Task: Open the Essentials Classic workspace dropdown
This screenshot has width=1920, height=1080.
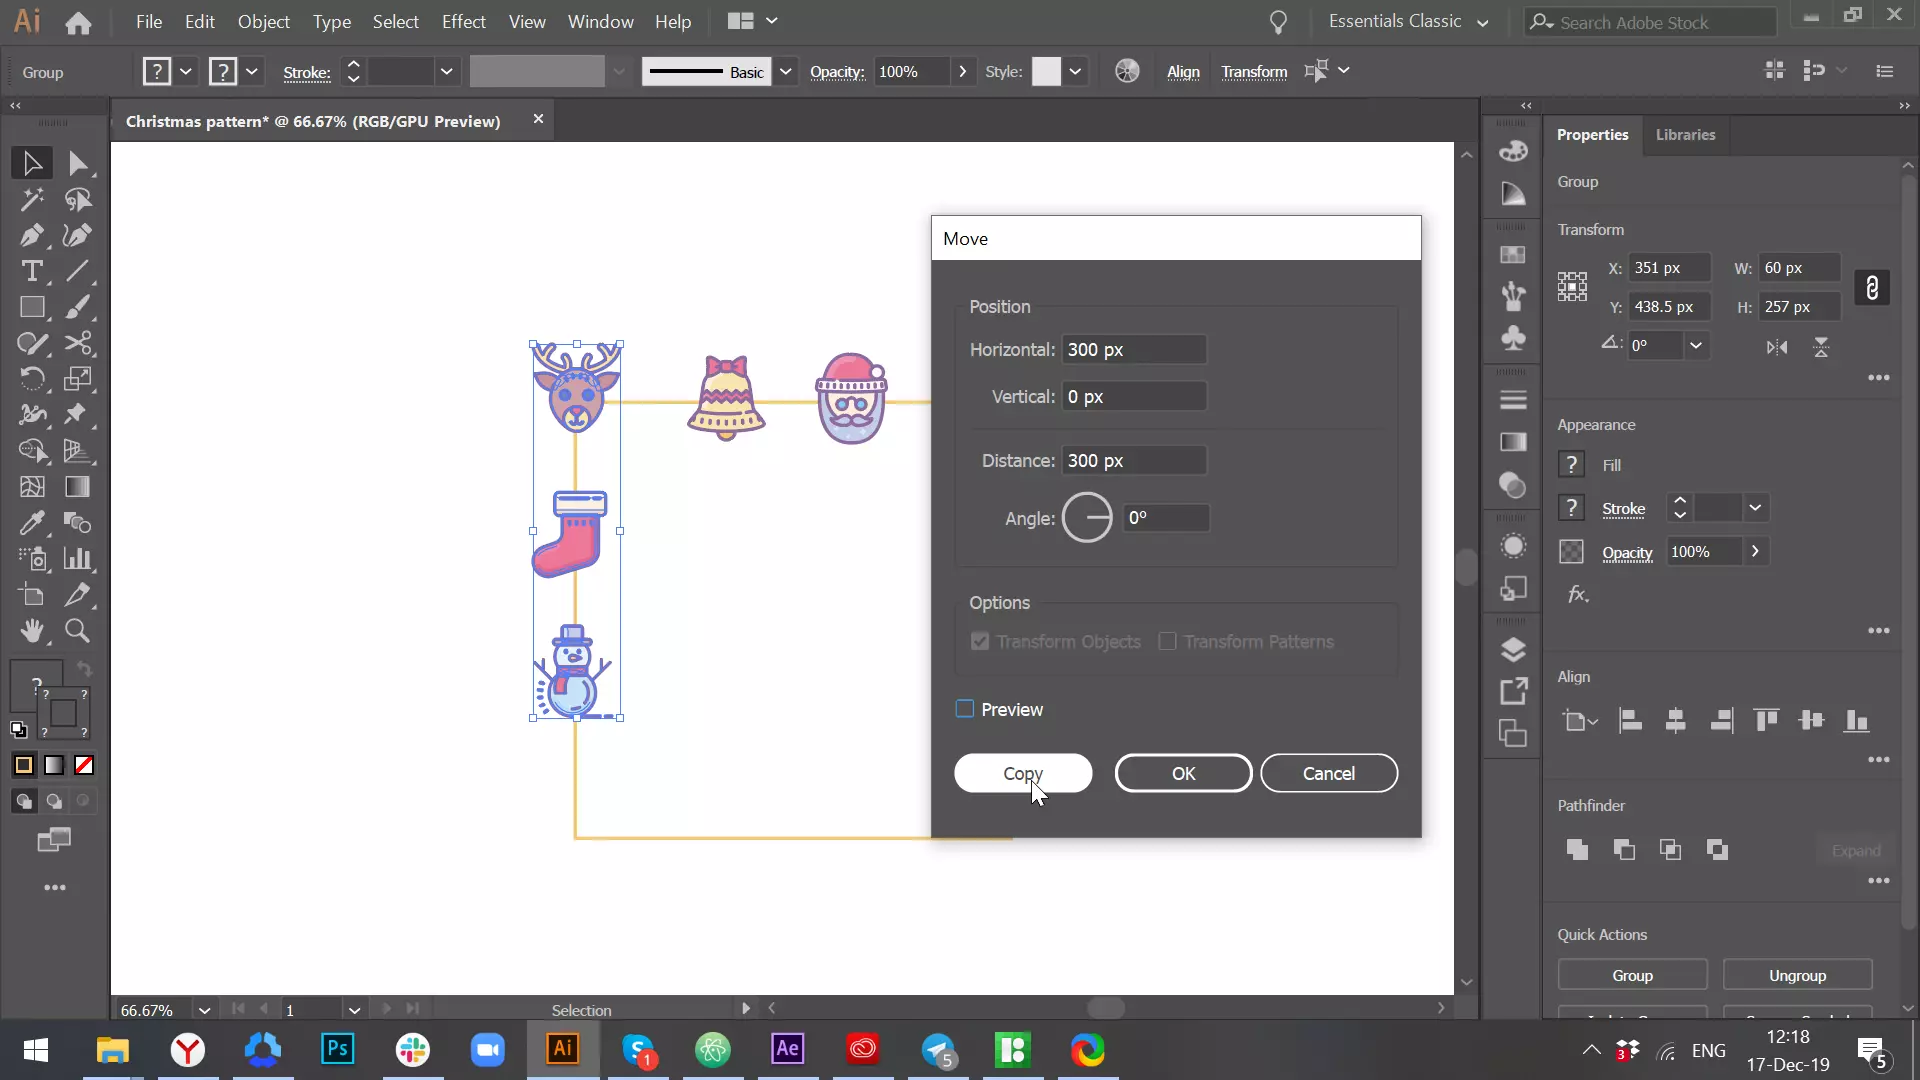Action: point(1408,21)
